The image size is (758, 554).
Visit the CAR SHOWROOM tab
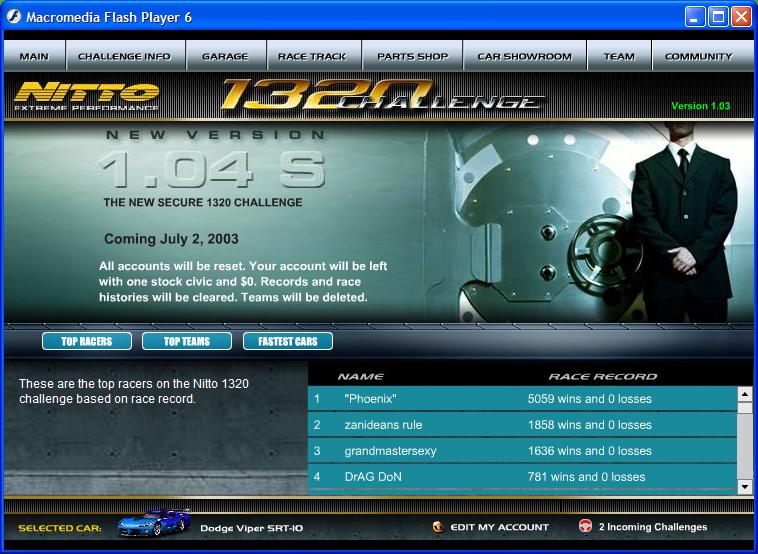click(525, 56)
